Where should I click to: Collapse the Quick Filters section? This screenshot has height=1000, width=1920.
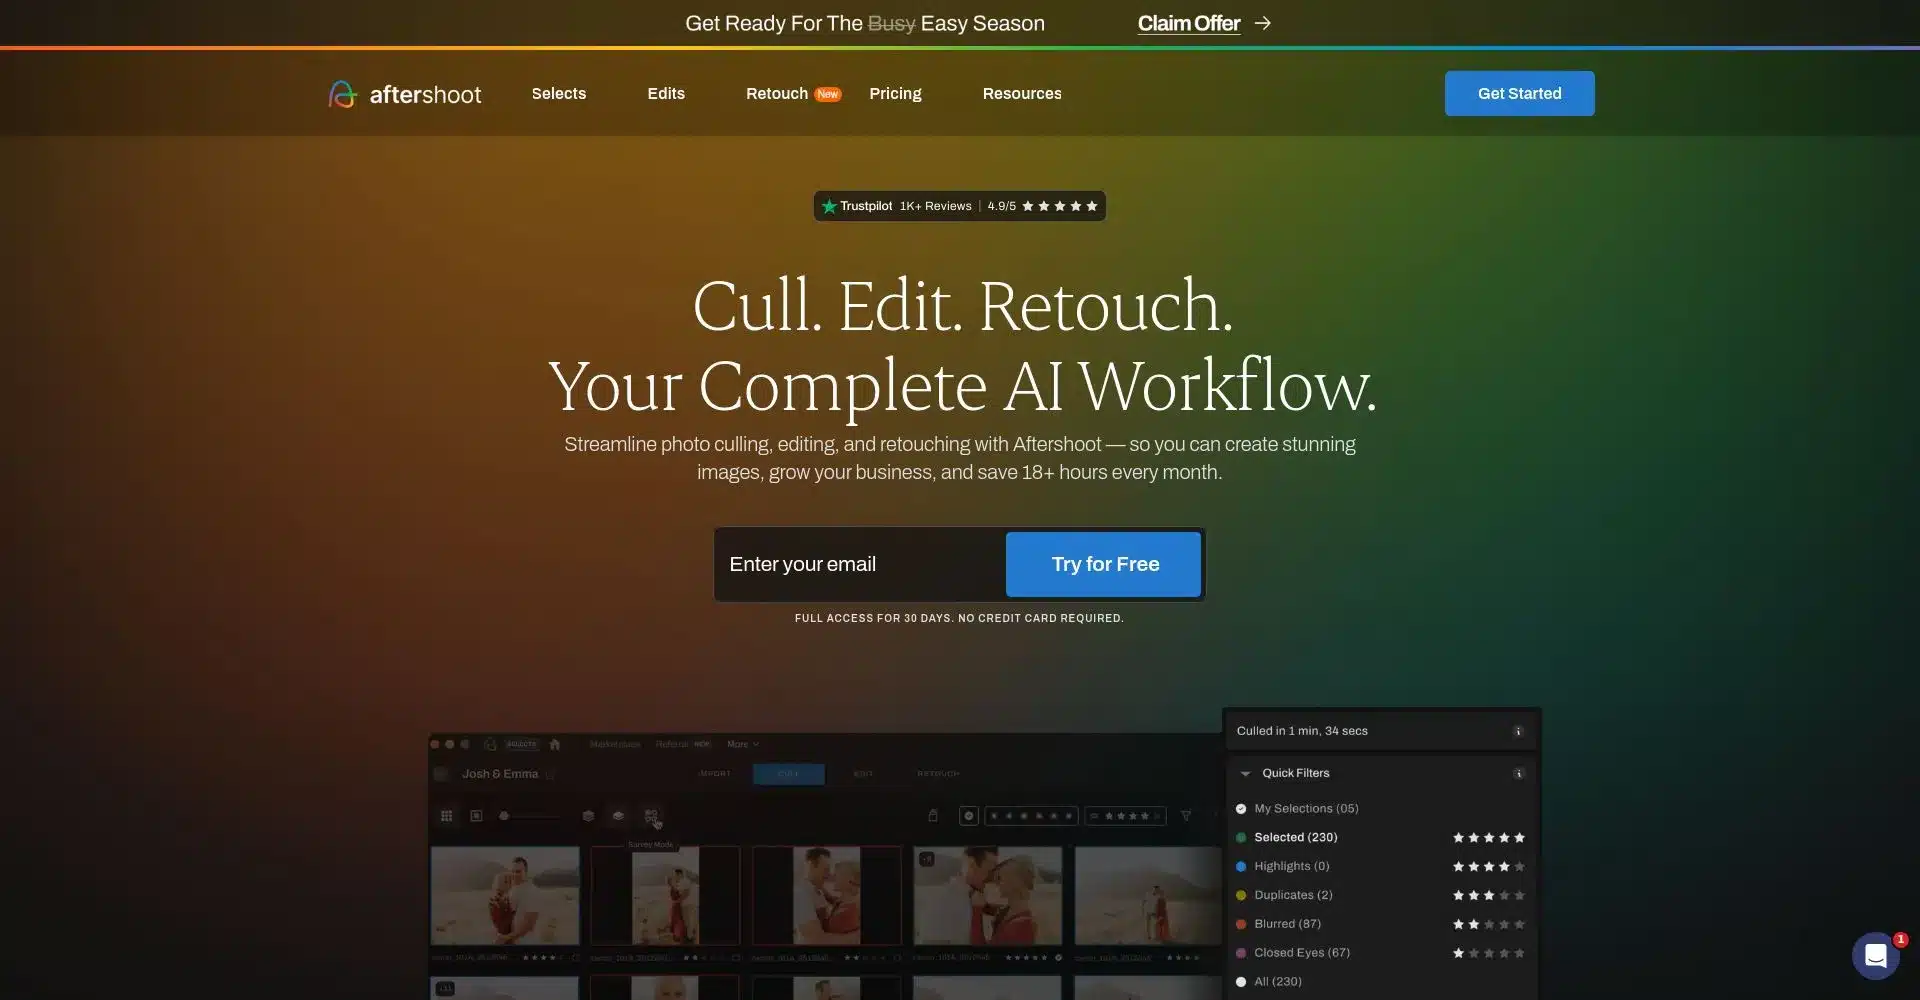pos(1245,773)
